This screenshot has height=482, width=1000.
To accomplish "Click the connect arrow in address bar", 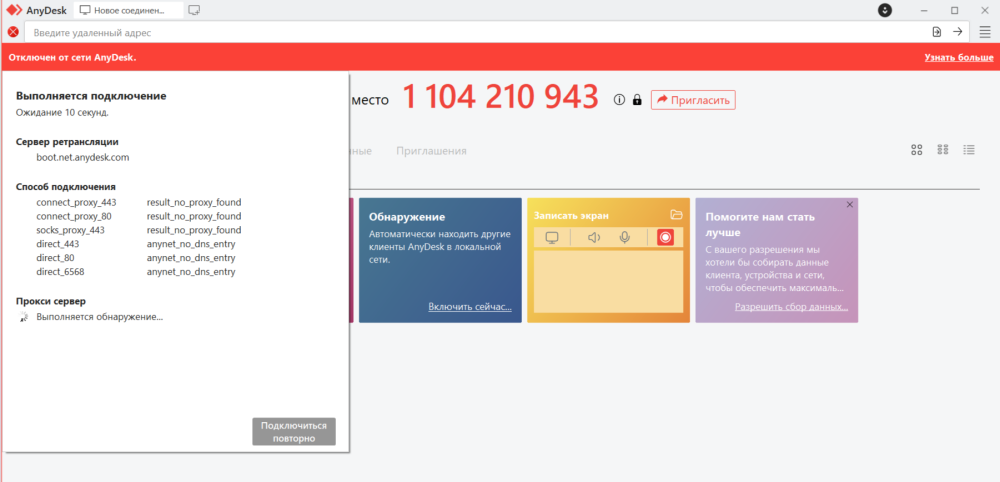I will coord(957,32).
